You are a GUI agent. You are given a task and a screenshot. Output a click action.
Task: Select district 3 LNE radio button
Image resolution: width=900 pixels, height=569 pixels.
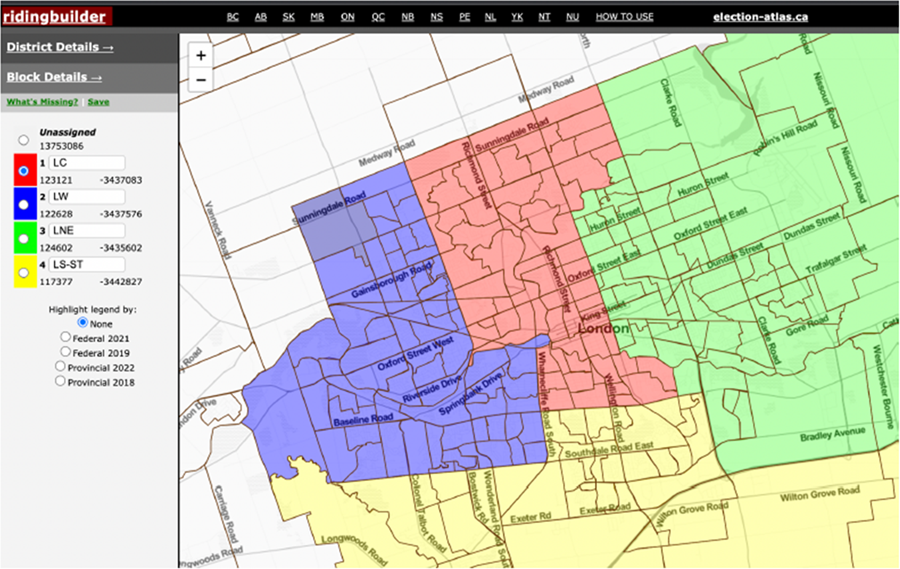(24, 239)
